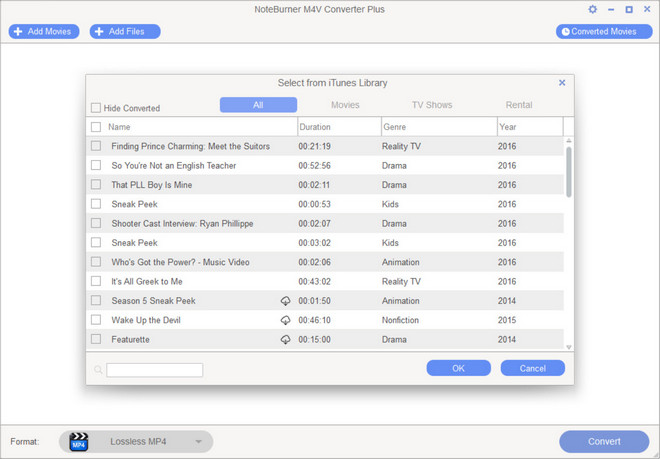
Task: Switch to the TV Shows tab
Action: tap(432, 105)
